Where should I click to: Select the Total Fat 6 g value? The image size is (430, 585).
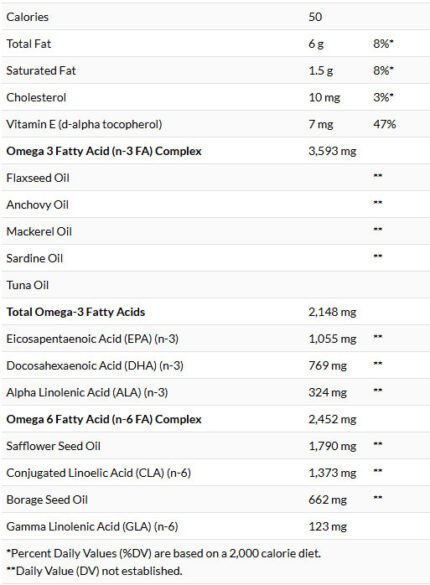pyautogui.click(x=316, y=44)
